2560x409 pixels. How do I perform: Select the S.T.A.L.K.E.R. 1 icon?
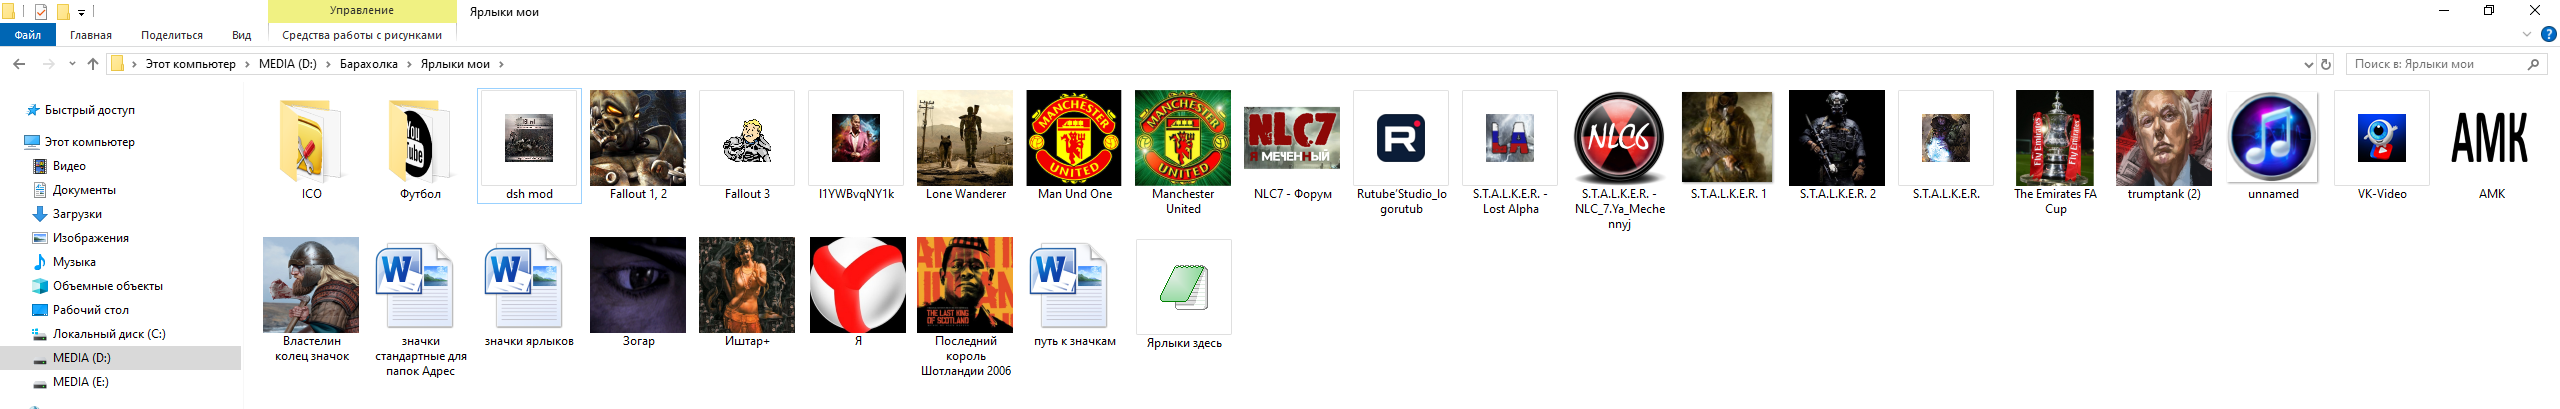(x=1728, y=138)
